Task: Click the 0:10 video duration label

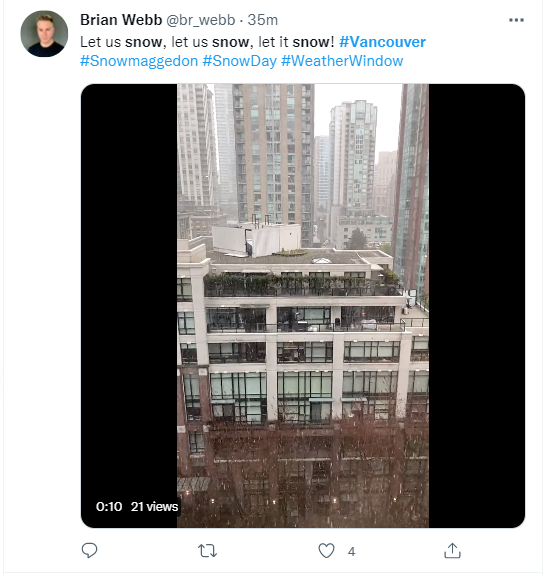Action: 109,506
